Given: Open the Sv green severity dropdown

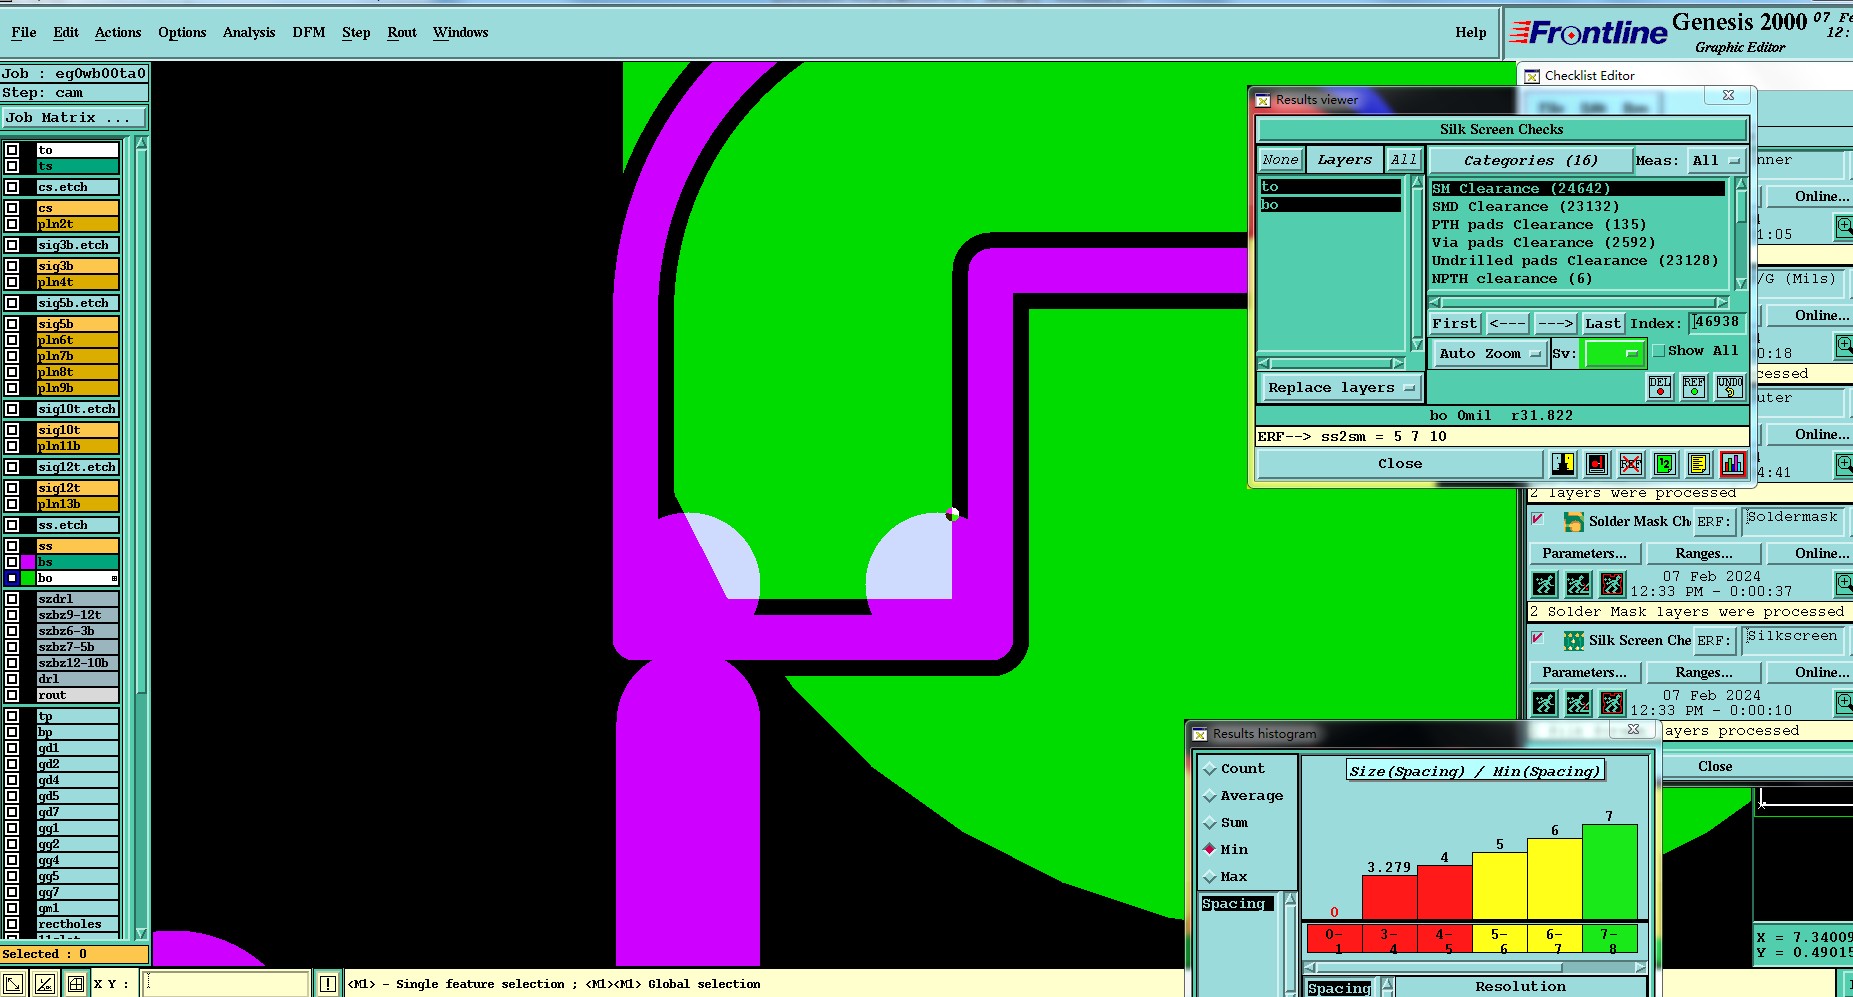Looking at the screenshot, I should click(1613, 354).
